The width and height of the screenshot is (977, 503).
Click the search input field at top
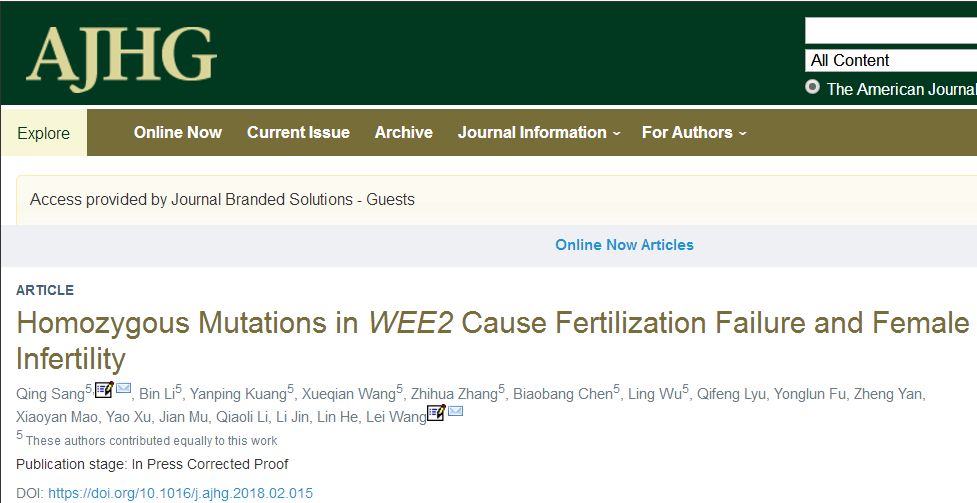coord(891,31)
